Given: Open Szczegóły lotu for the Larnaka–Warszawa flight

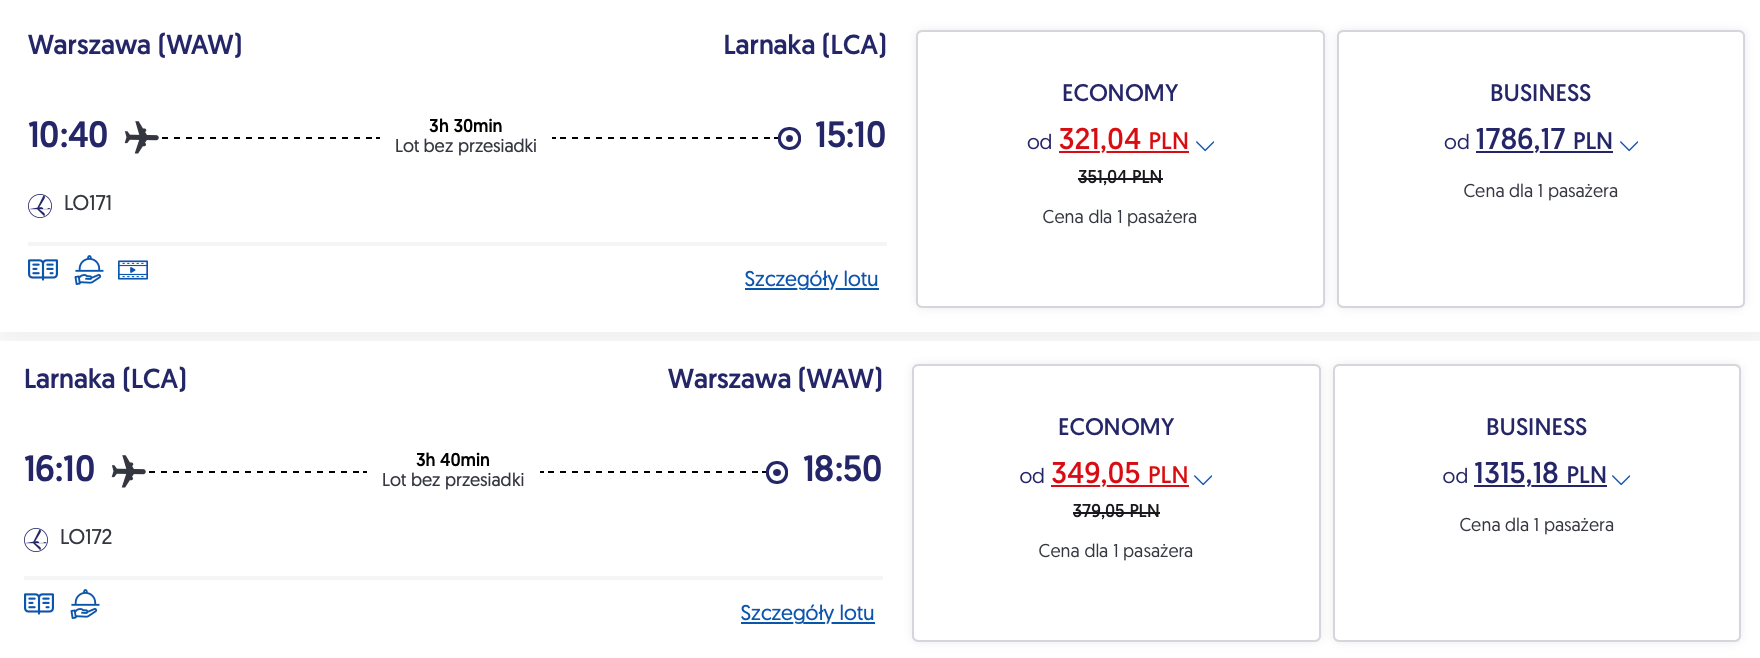Looking at the screenshot, I should [x=807, y=613].
